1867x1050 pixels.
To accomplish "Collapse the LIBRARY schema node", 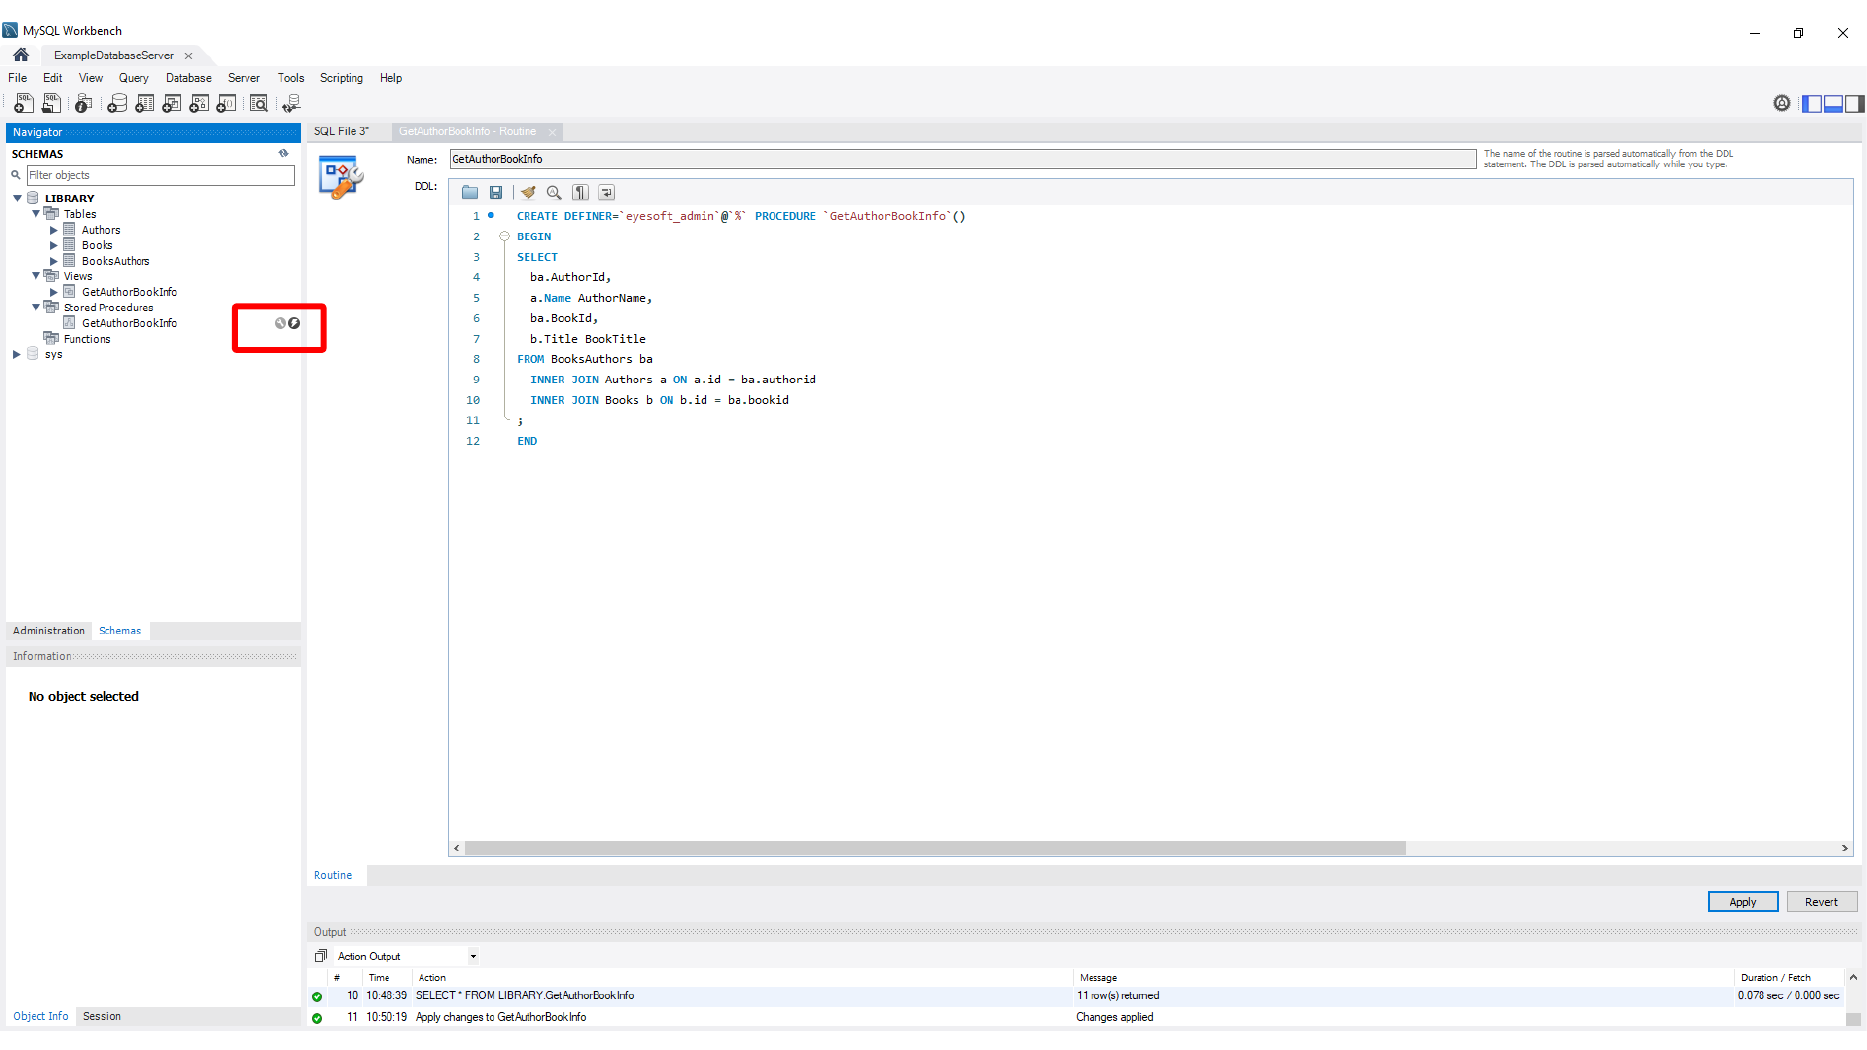I will [17, 198].
